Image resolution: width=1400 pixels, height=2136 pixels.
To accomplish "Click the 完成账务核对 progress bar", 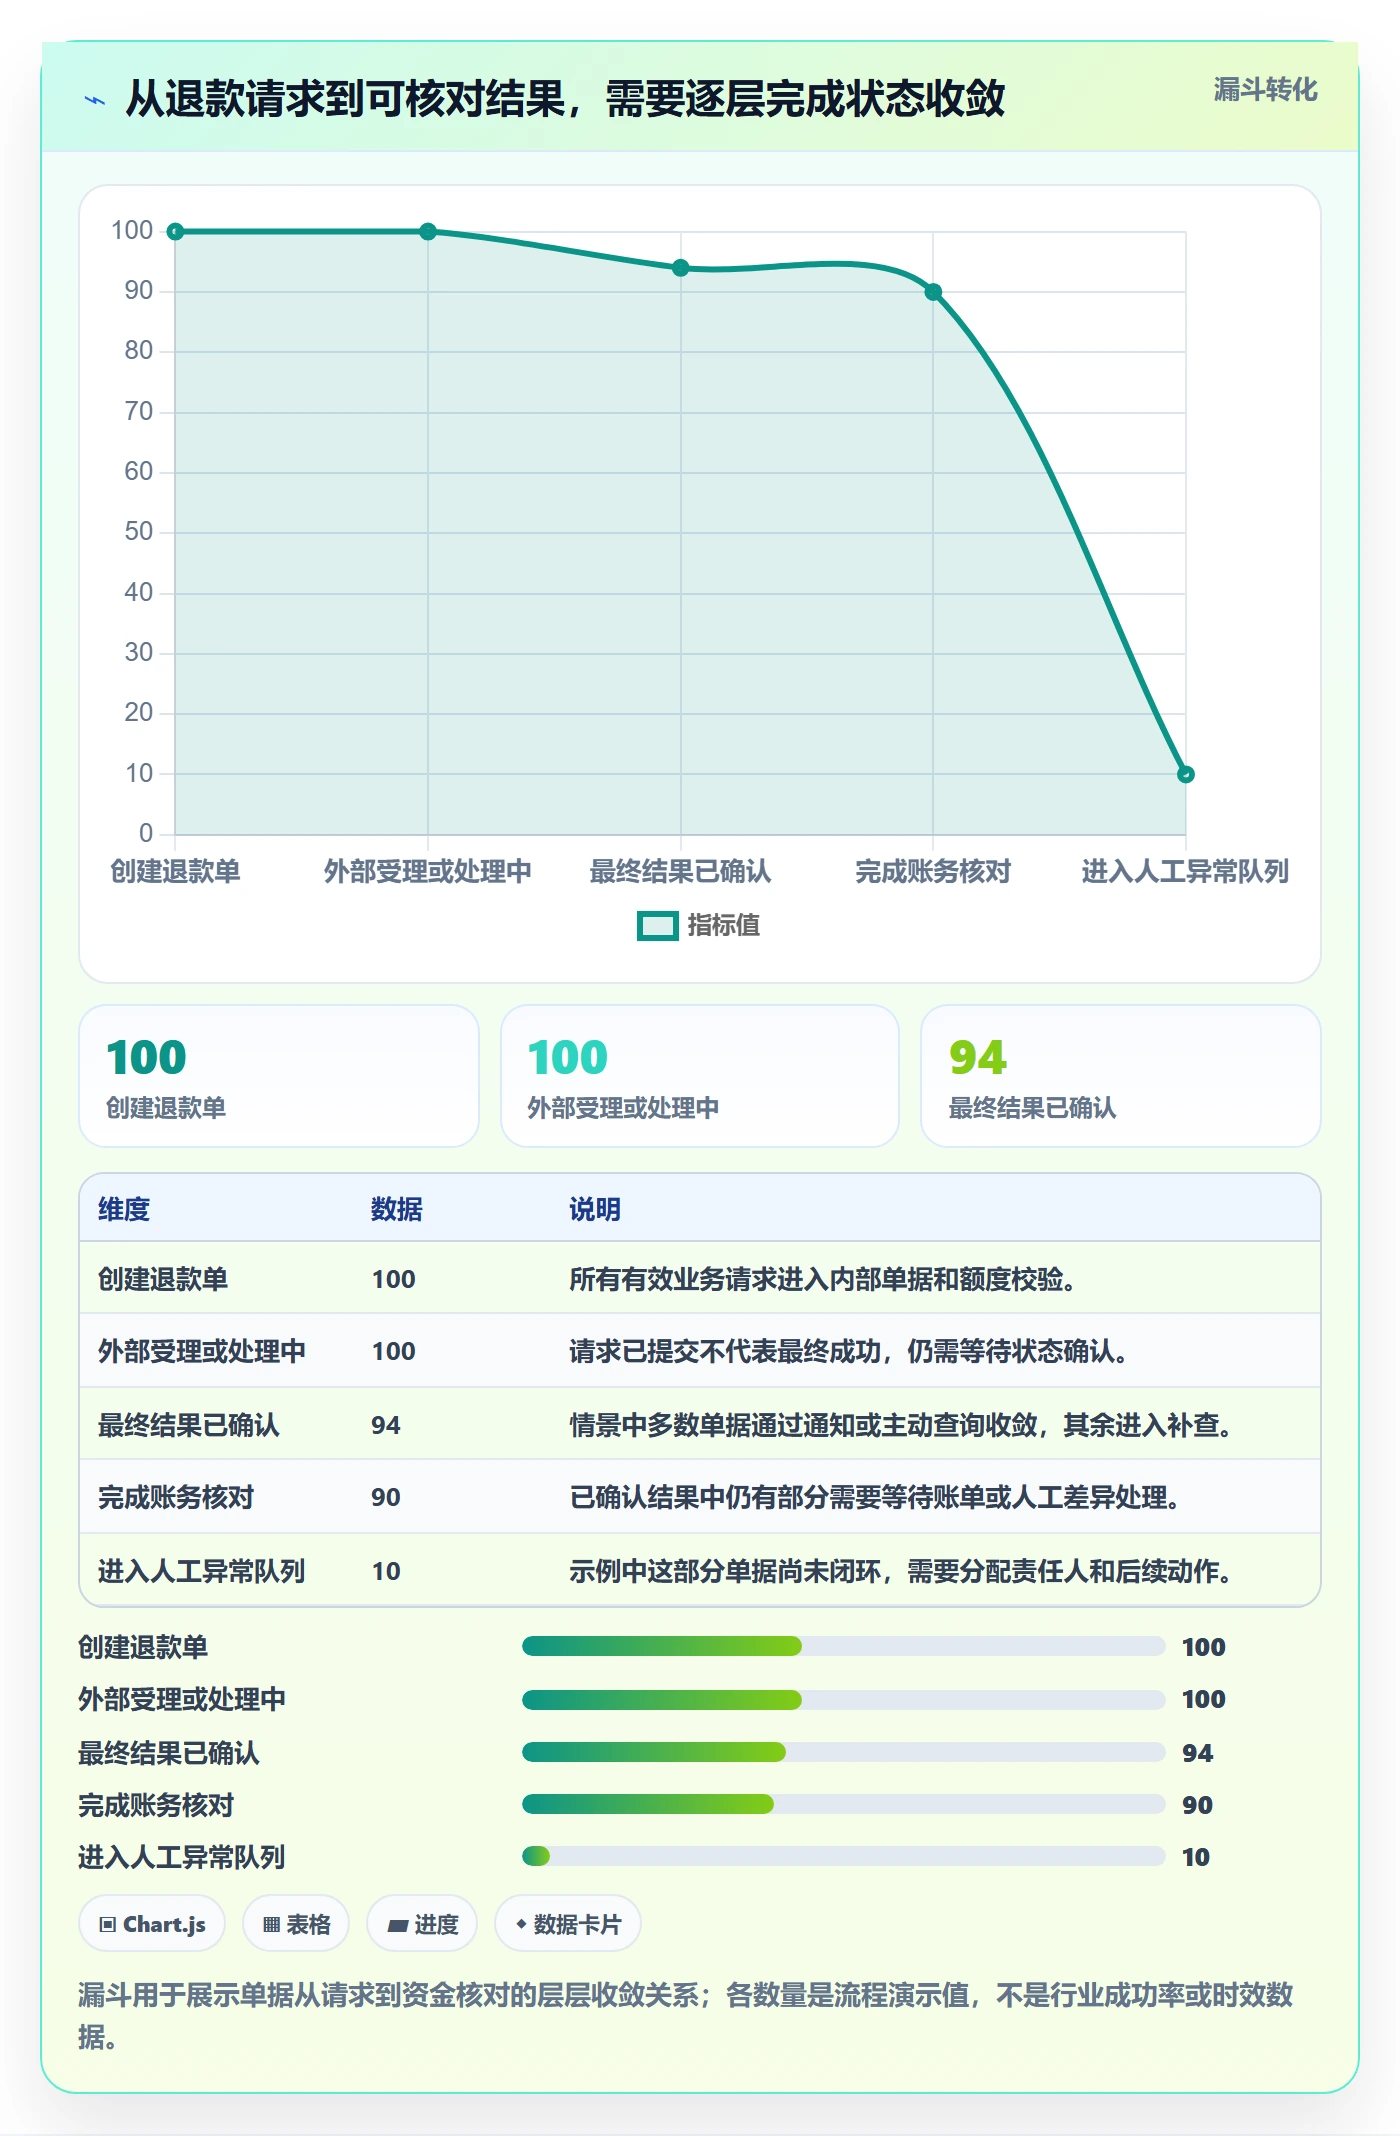I will (x=843, y=1804).
